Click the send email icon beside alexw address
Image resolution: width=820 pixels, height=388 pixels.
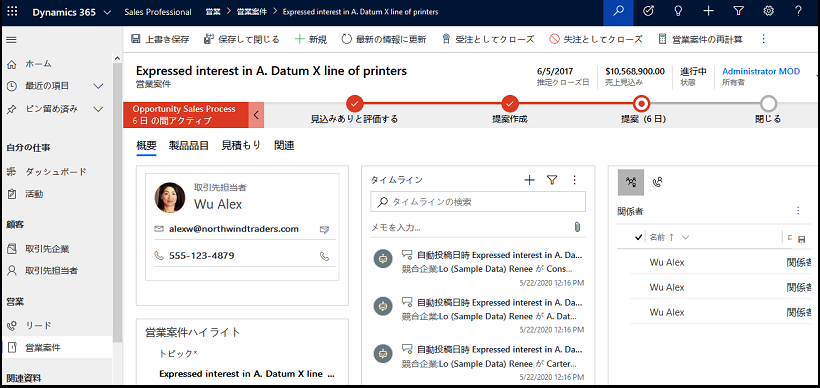(x=324, y=229)
